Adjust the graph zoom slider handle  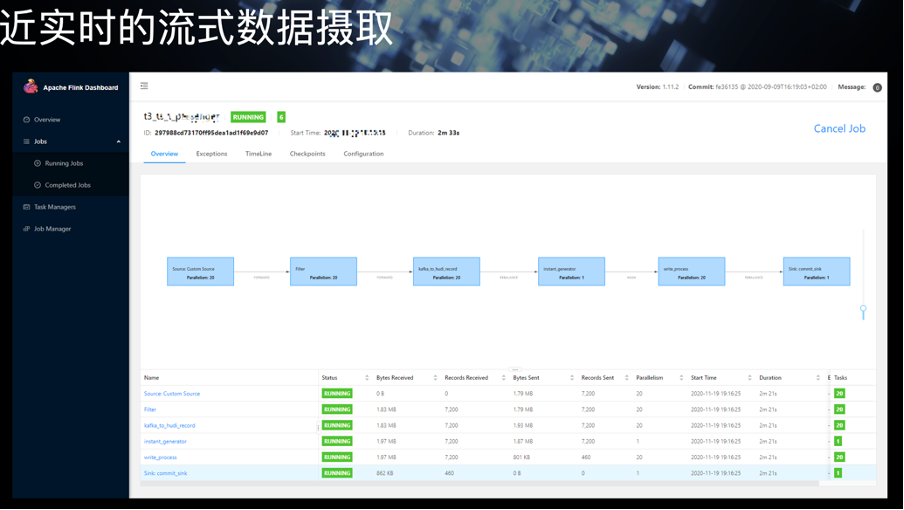point(863,309)
